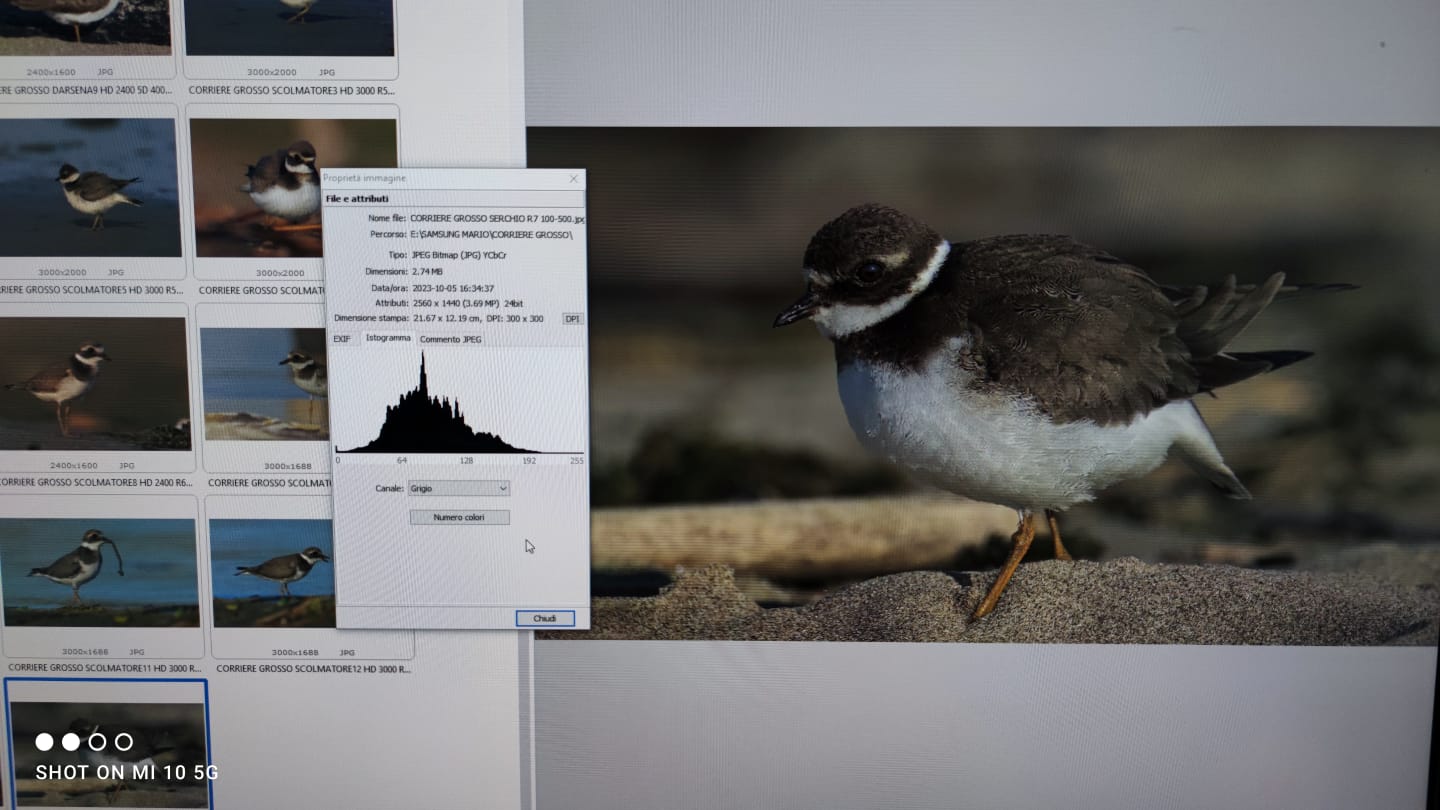Click the SCOLMATORE12 file name label
This screenshot has width=1440, height=810.
[313, 668]
